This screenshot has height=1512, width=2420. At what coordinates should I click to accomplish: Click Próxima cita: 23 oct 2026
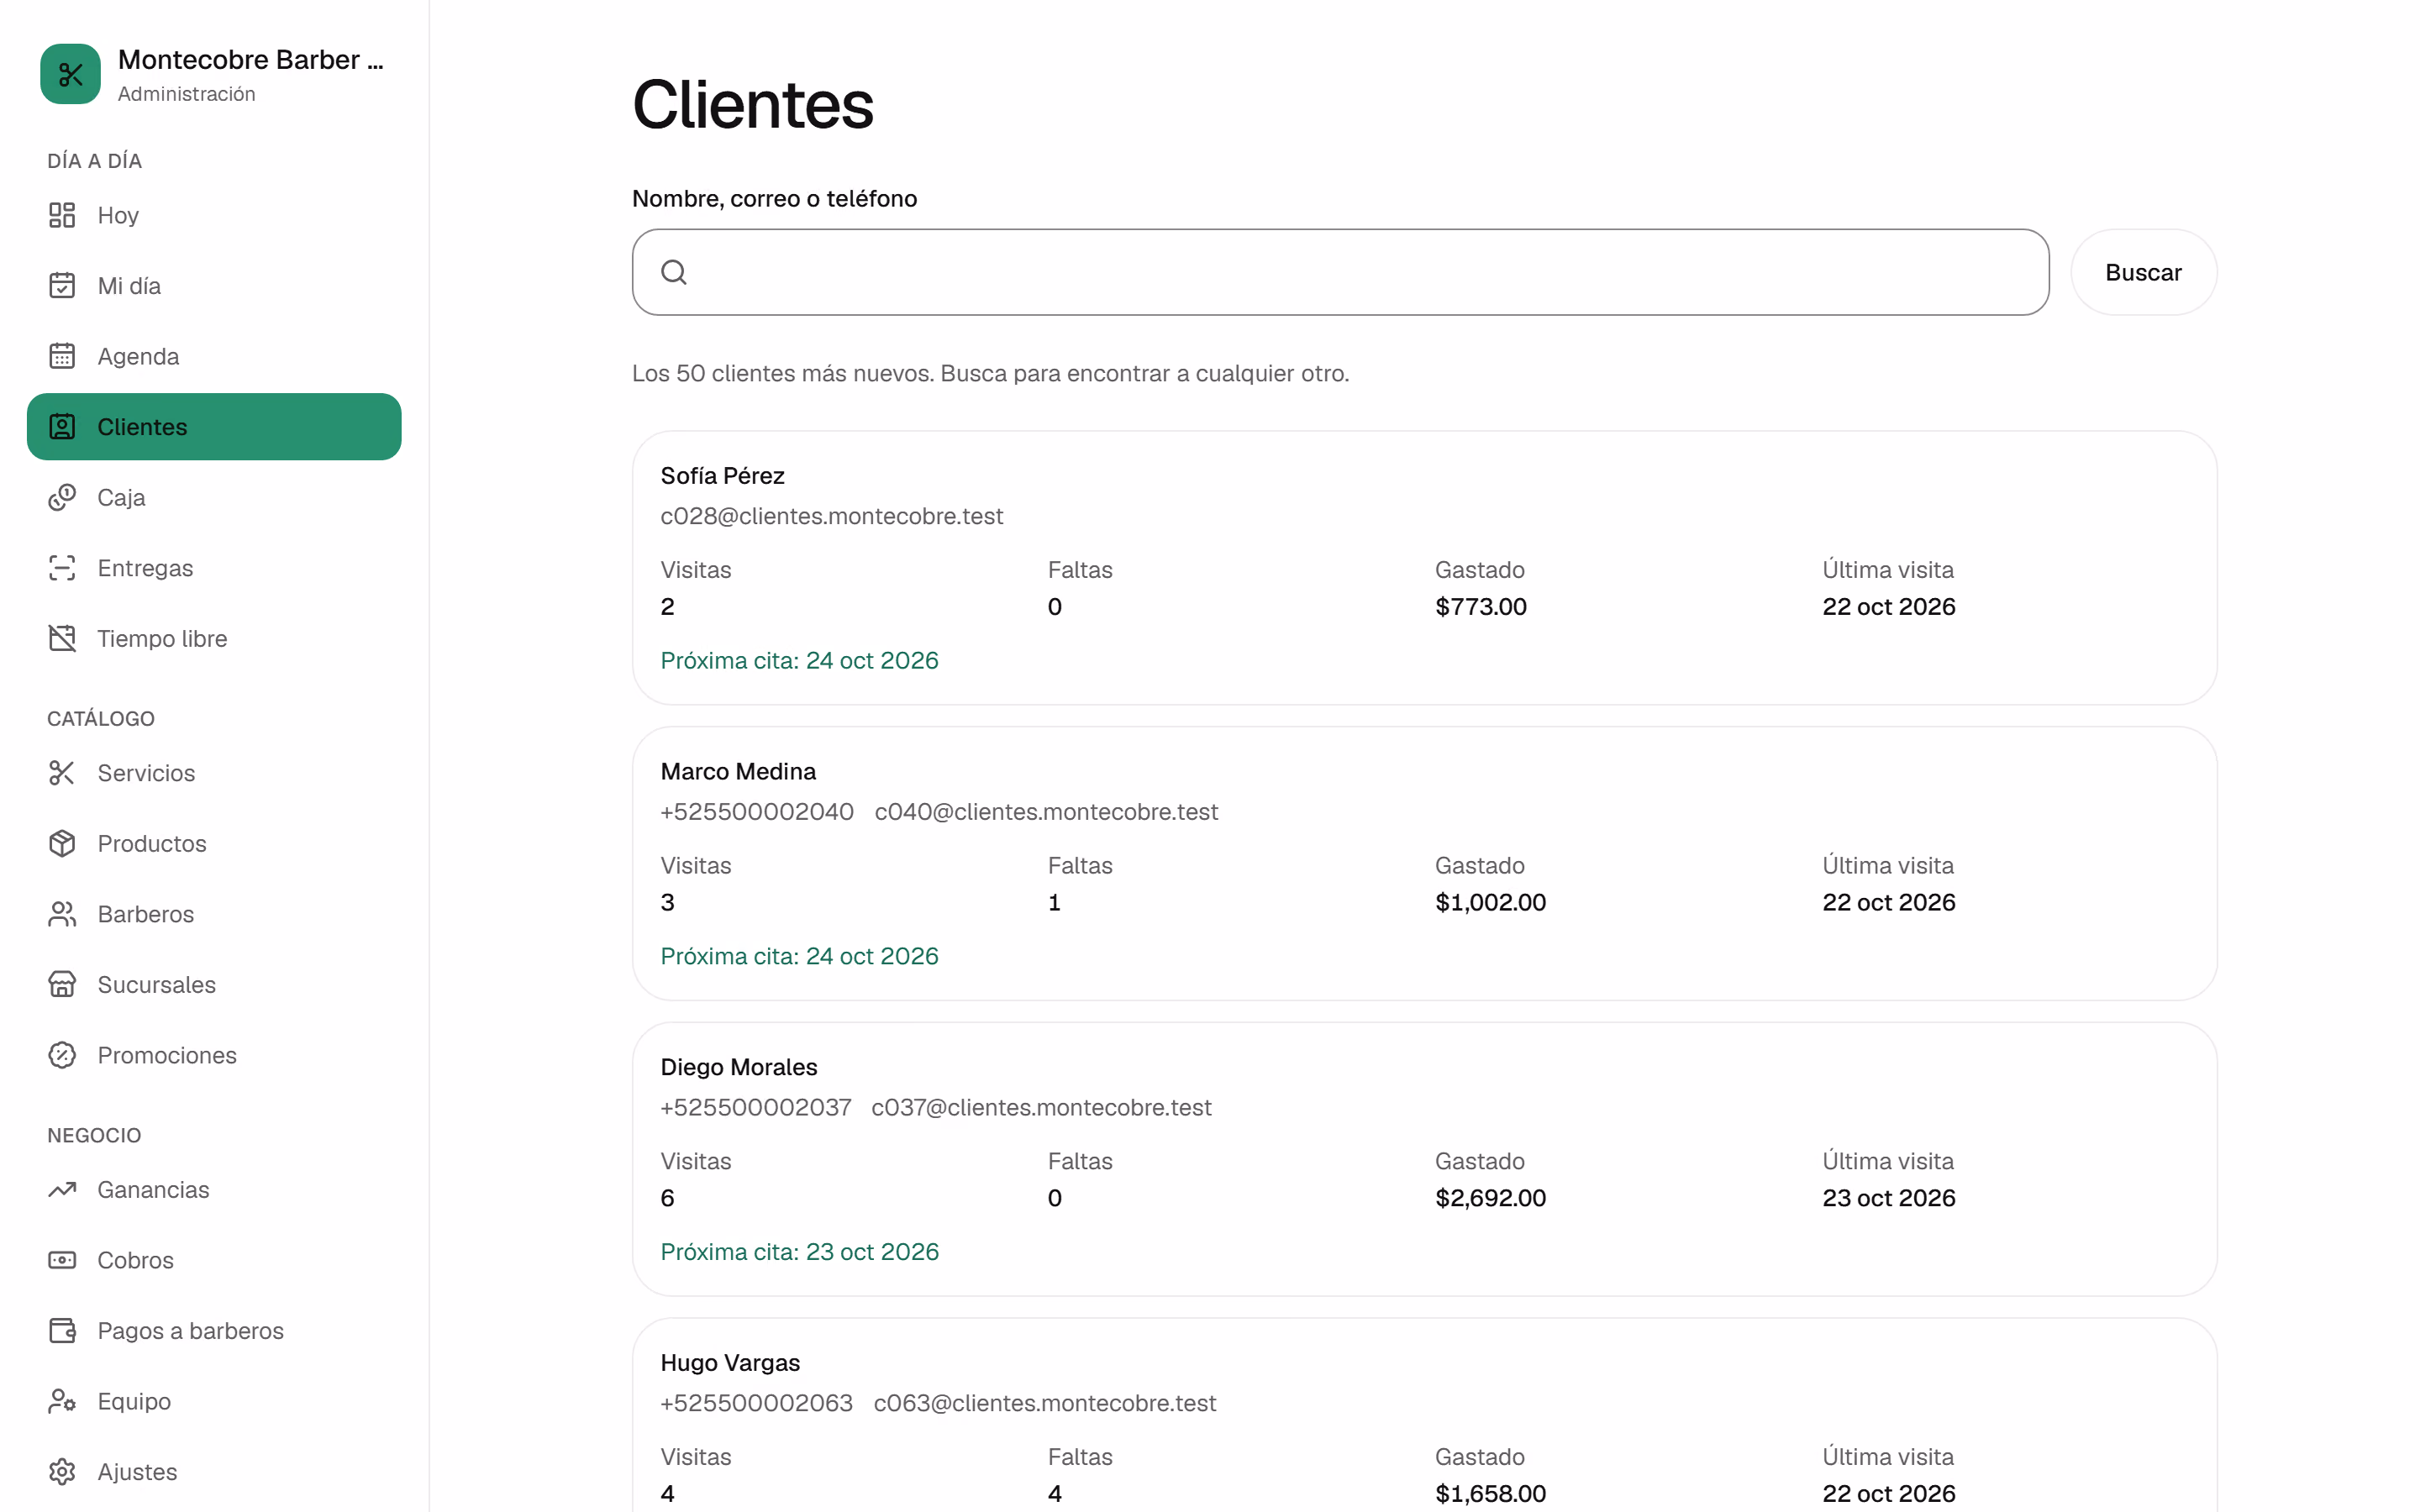click(x=799, y=1252)
